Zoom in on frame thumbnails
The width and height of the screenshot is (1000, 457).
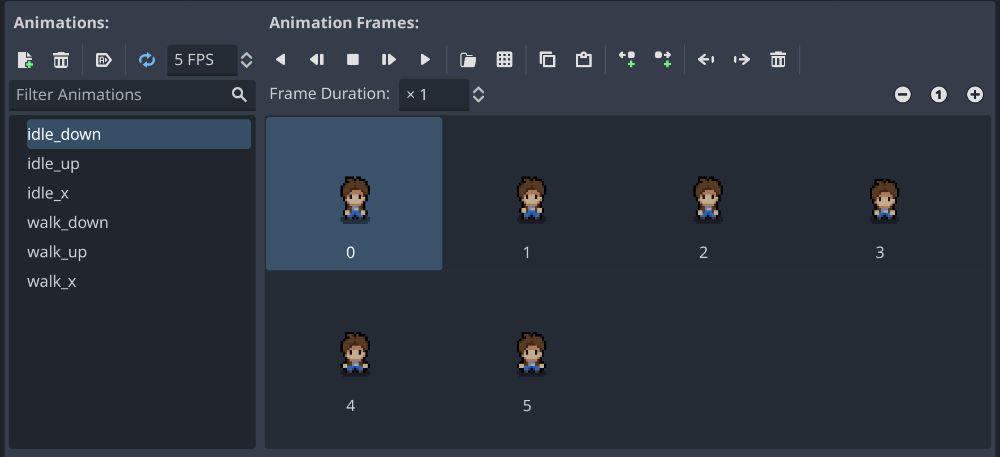pos(974,95)
